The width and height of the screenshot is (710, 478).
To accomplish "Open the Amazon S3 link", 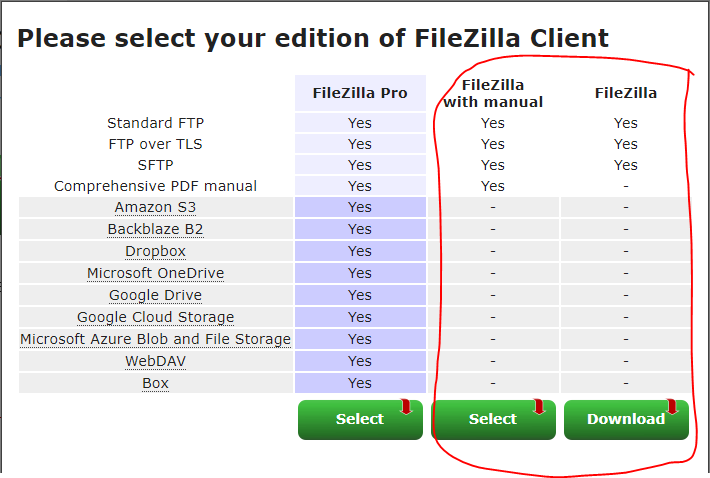I will pyautogui.click(x=156, y=207).
